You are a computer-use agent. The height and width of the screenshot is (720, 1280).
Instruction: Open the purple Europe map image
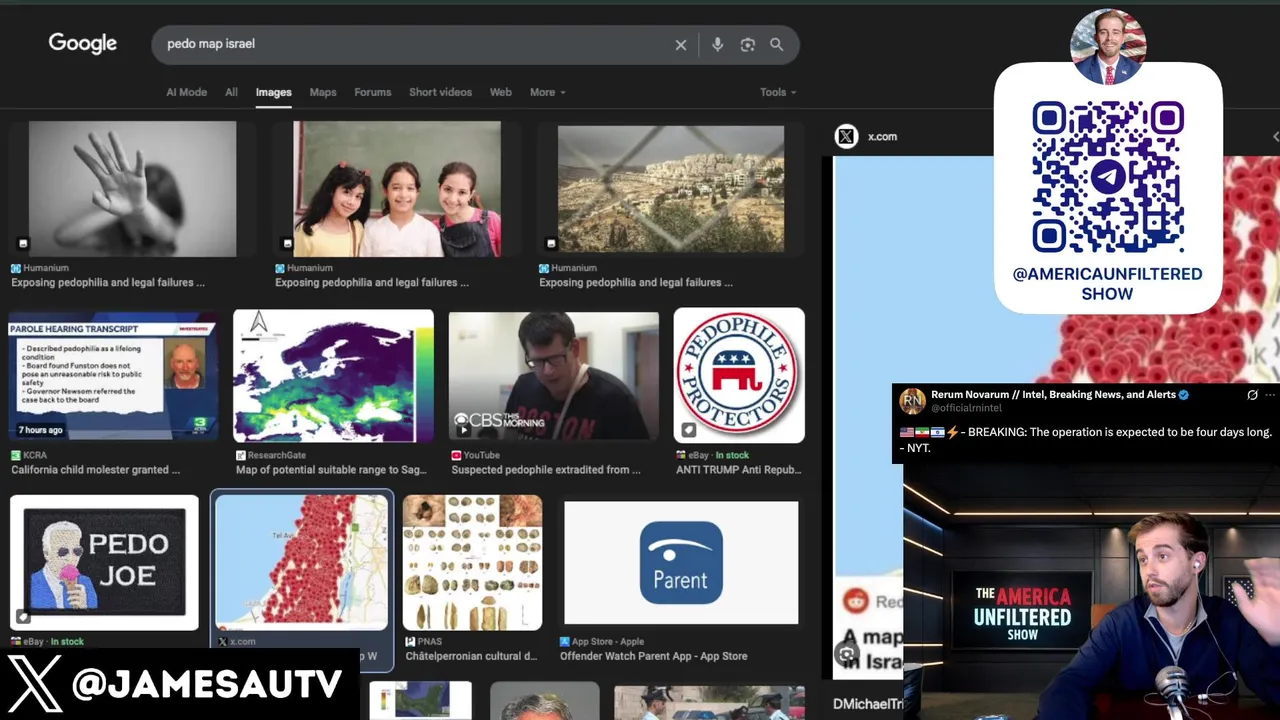[333, 376]
